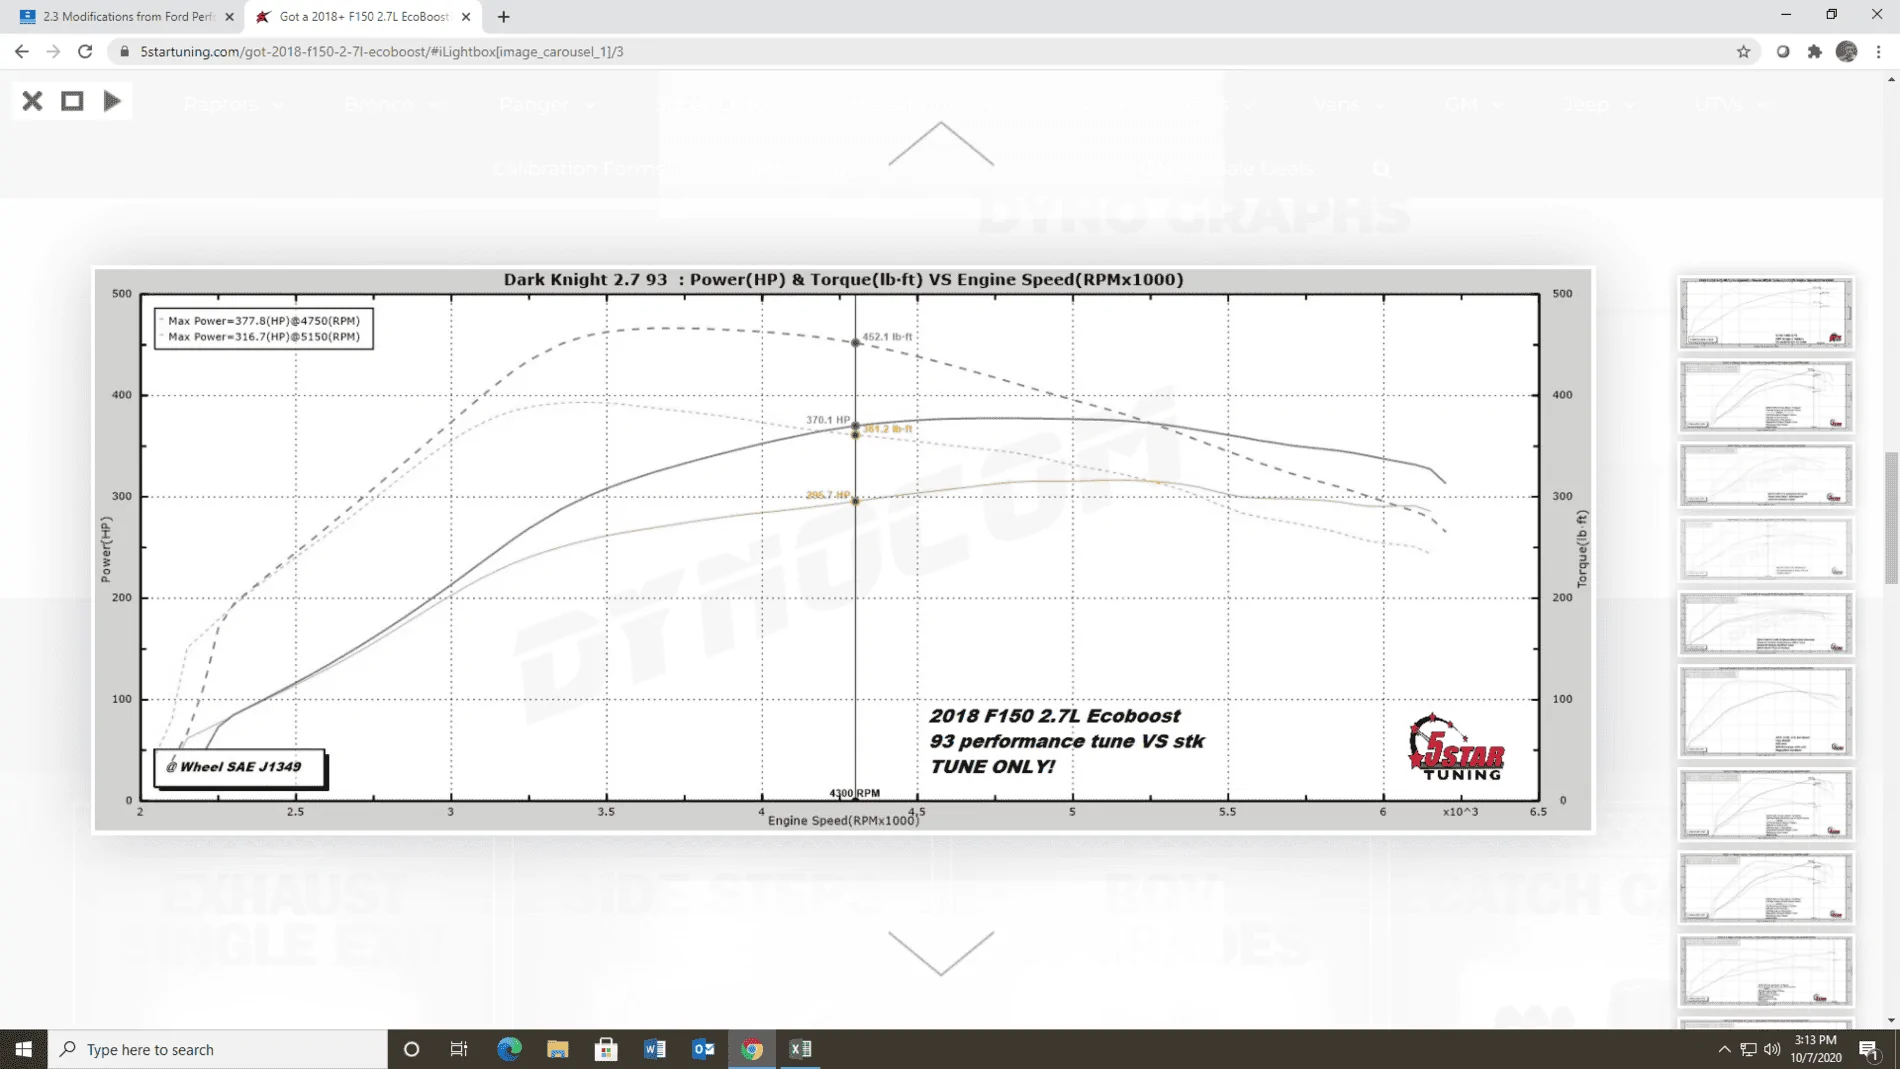
Task: Go to previous image with up chevron
Action: [x=941, y=144]
